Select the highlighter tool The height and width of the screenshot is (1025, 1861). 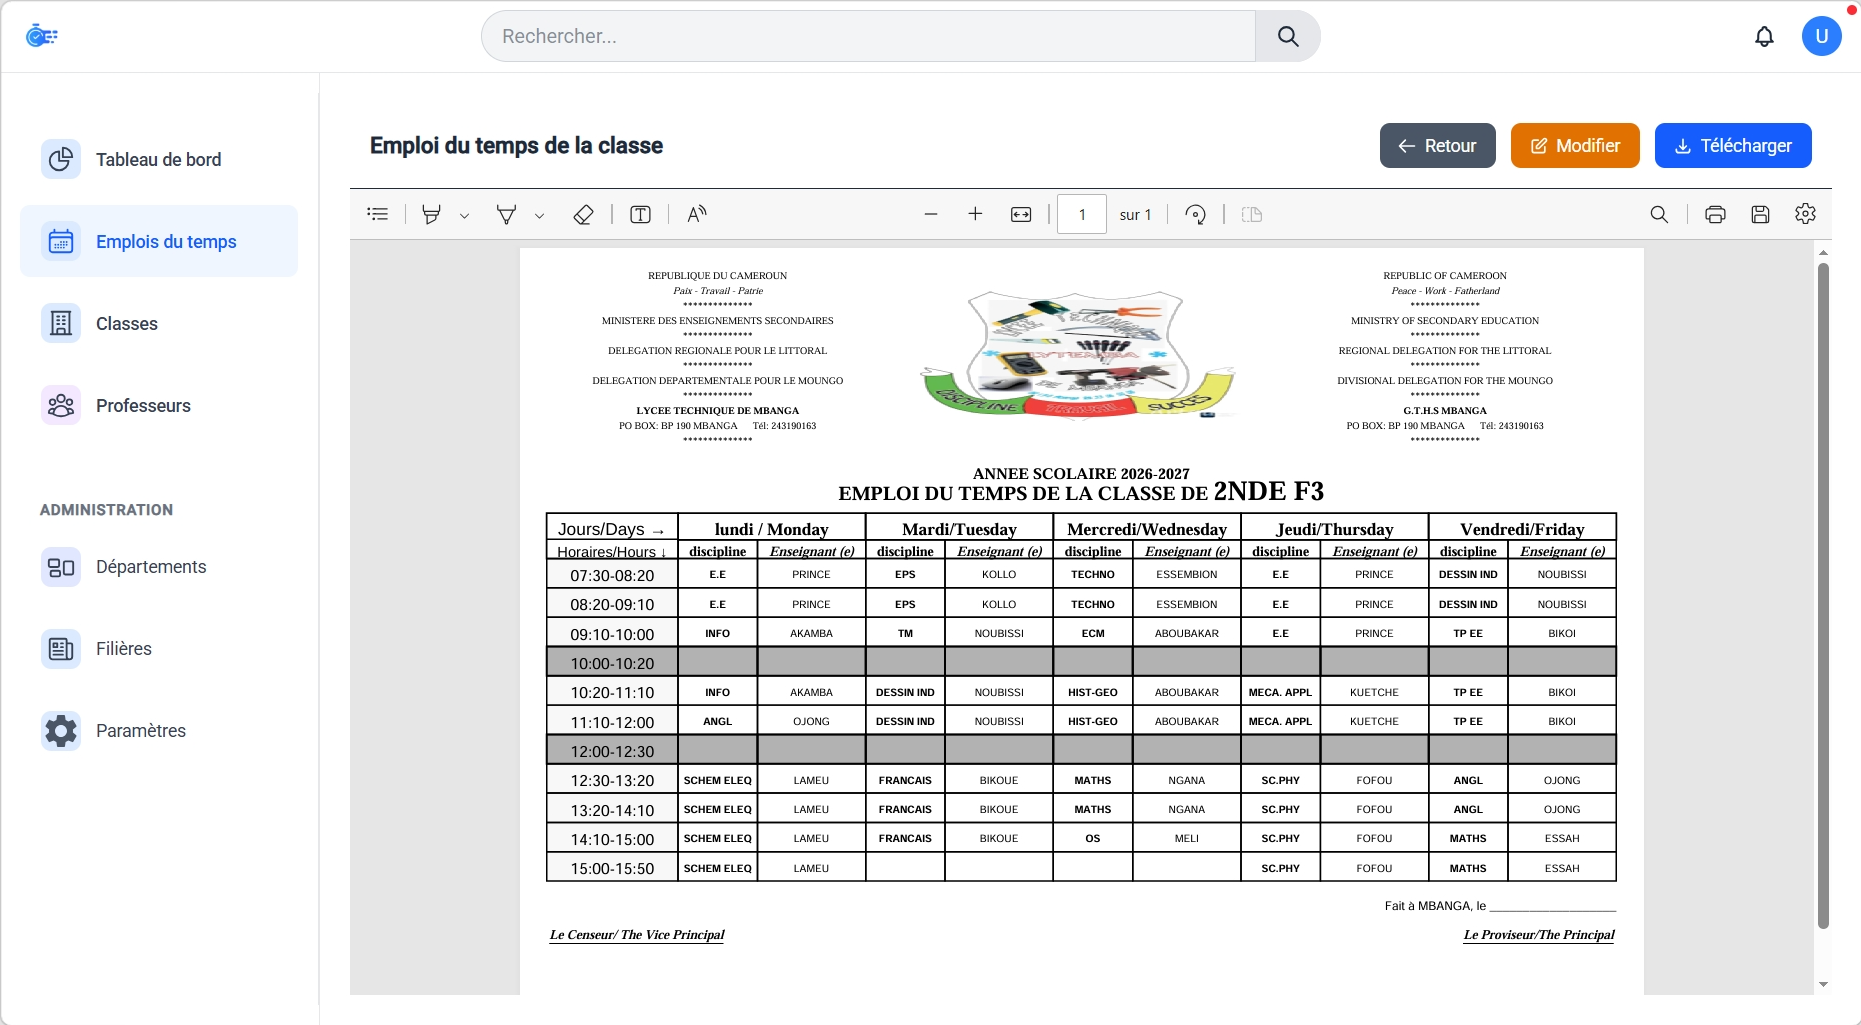[432, 214]
